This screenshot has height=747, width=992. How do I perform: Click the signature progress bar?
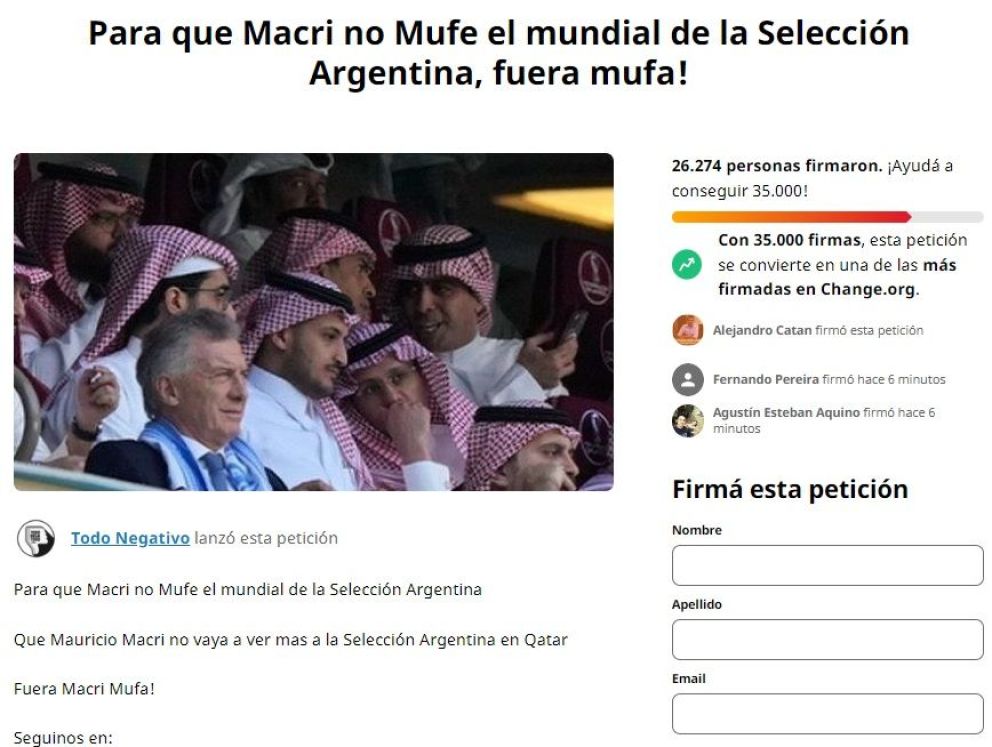point(828,217)
